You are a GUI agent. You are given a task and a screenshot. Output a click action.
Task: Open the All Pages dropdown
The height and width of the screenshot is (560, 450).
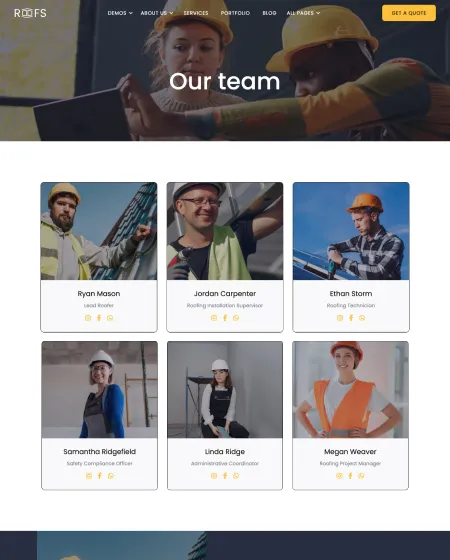pyautogui.click(x=303, y=13)
